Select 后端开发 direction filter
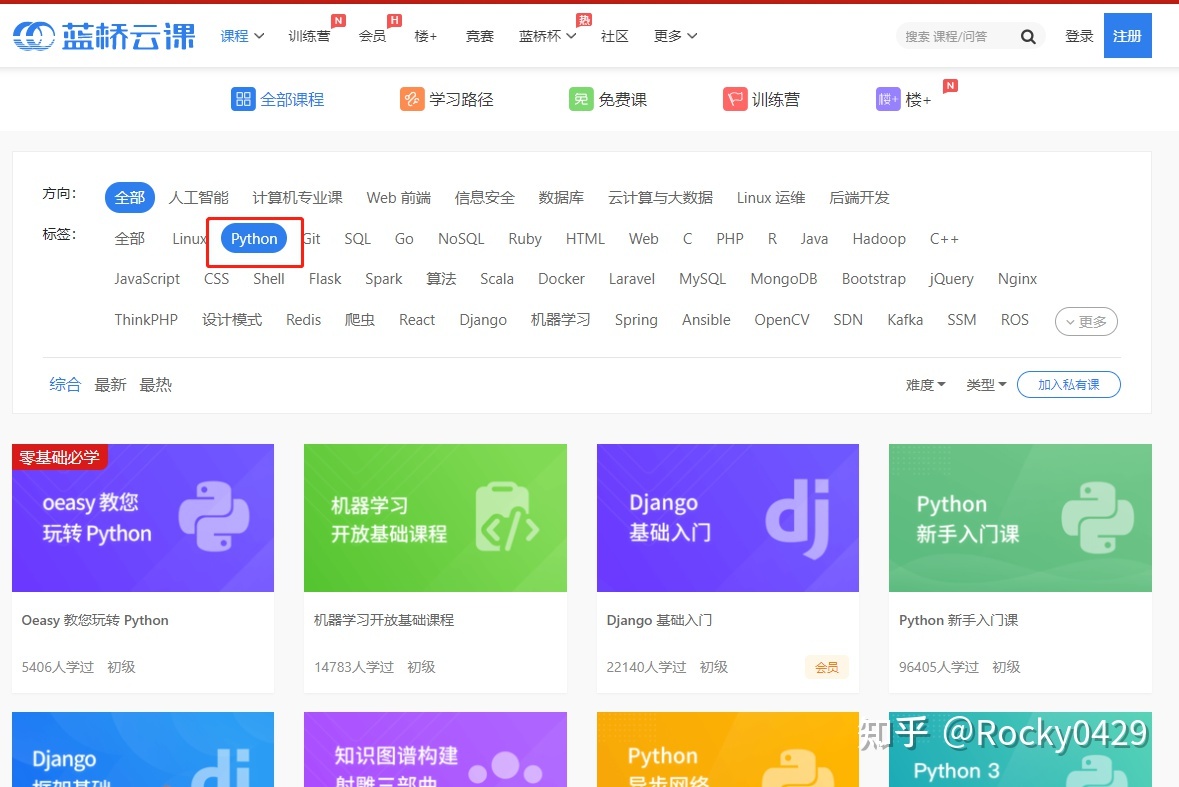The width and height of the screenshot is (1179, 787). (x=859, y=198)
